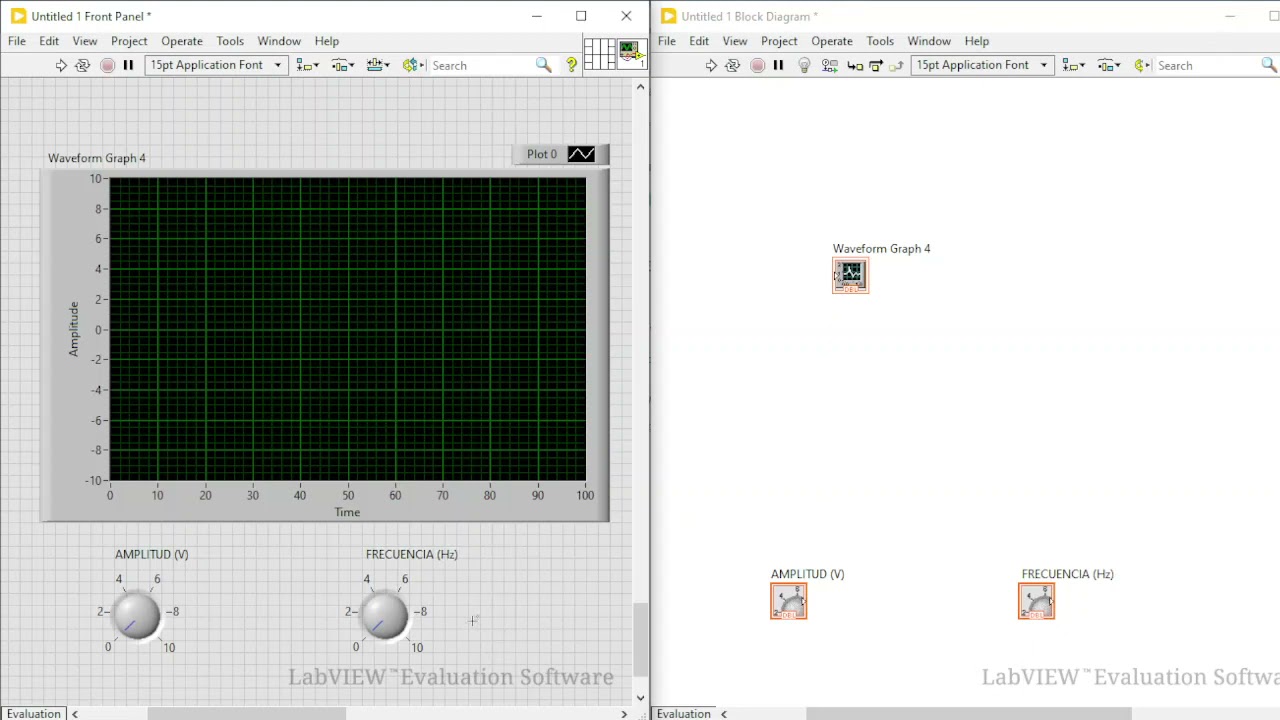This screenshot has width=1280, height=720.
Task: Click magnifier search icon in Block Diagram
Action: point(1270,65)
